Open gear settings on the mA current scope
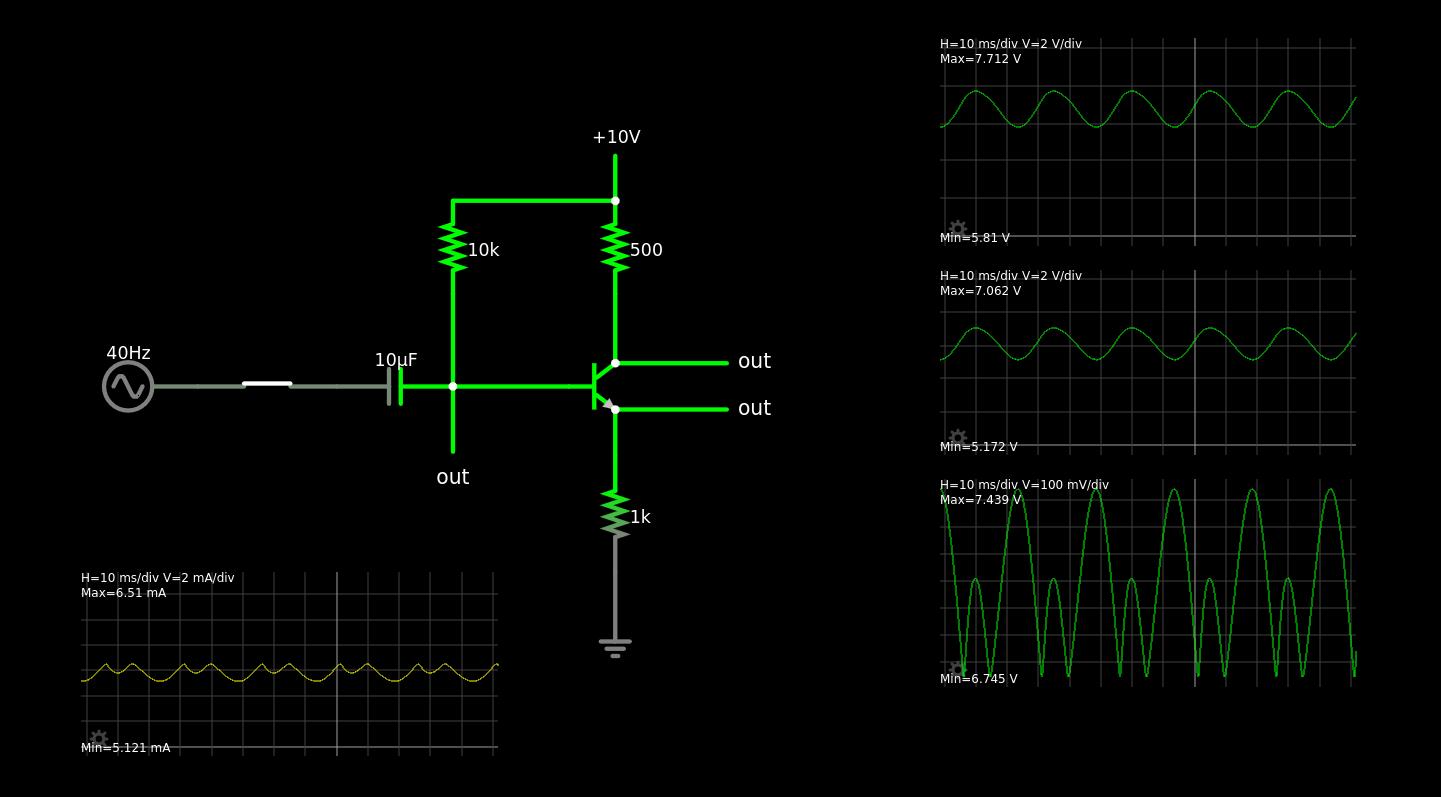 point(98,738)
